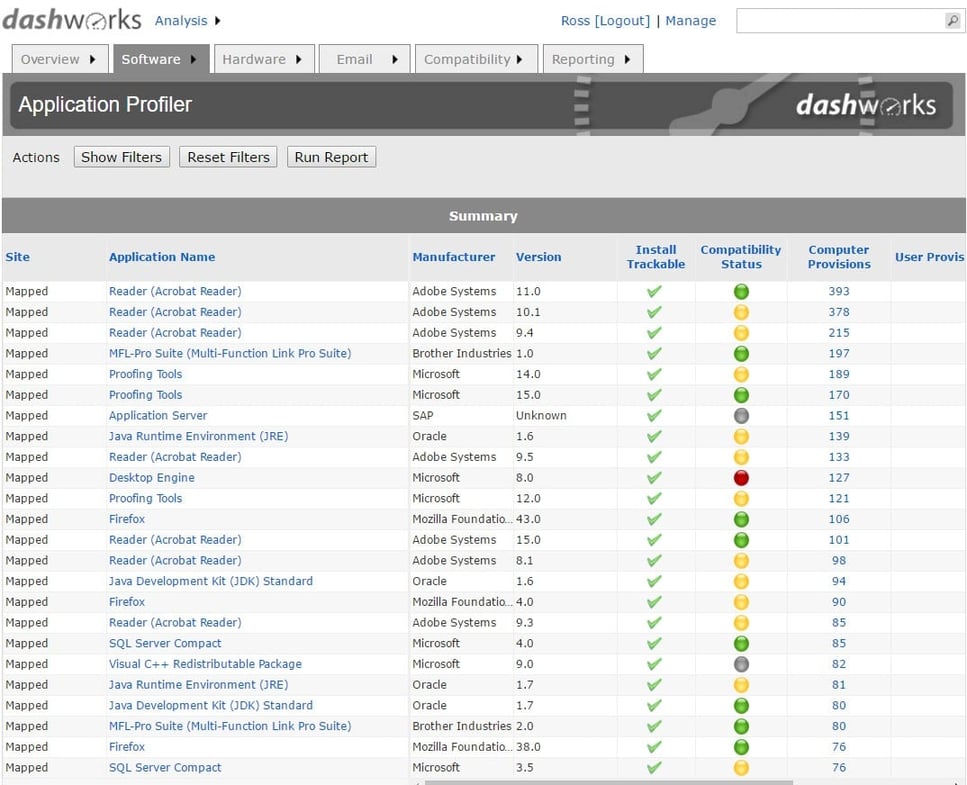Sort by the Version column header
This screenshot has height=785, width=967.
tap(538, 257)
